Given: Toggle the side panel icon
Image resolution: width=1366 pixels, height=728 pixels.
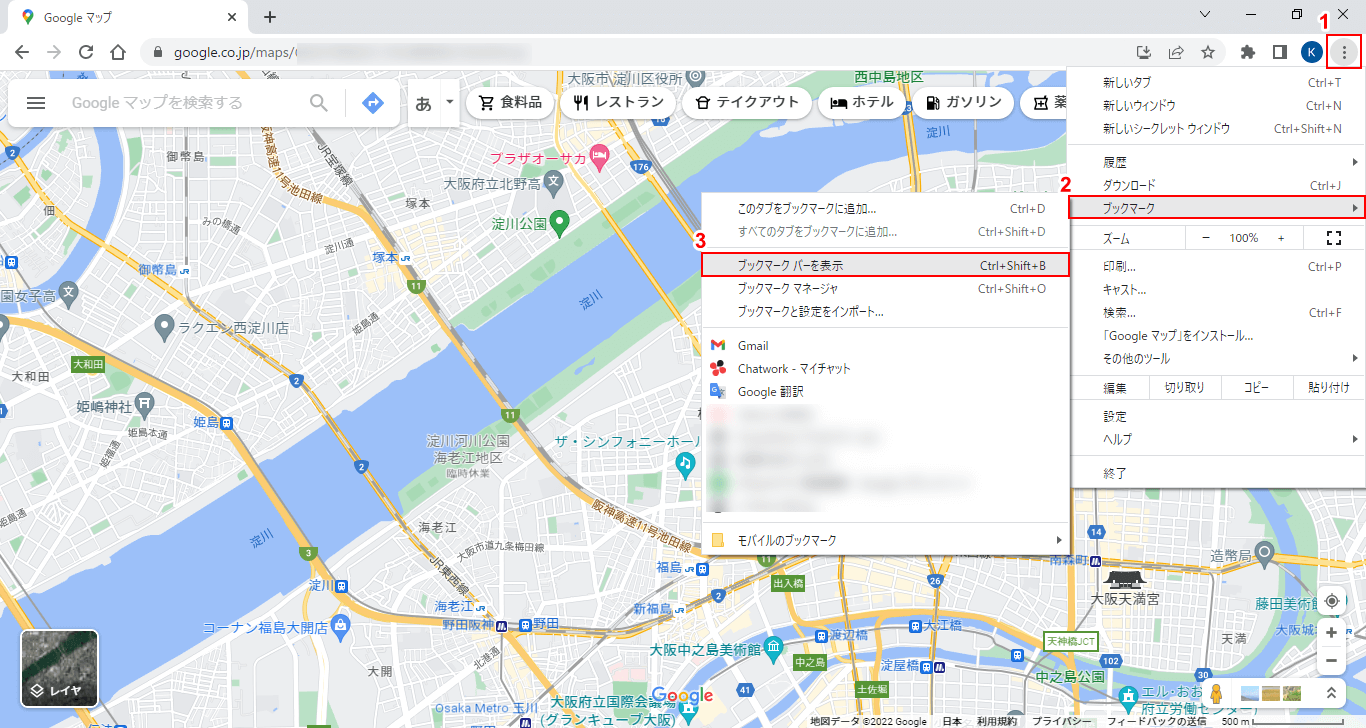Looking at the screenshot, I should tap(1279, 52).
